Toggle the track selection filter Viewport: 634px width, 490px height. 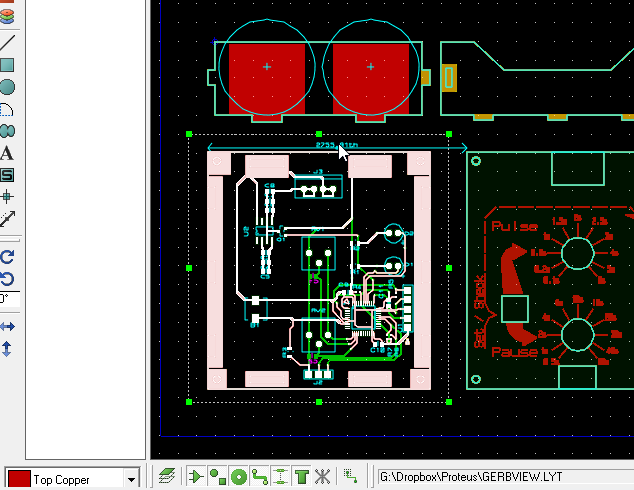259,477
